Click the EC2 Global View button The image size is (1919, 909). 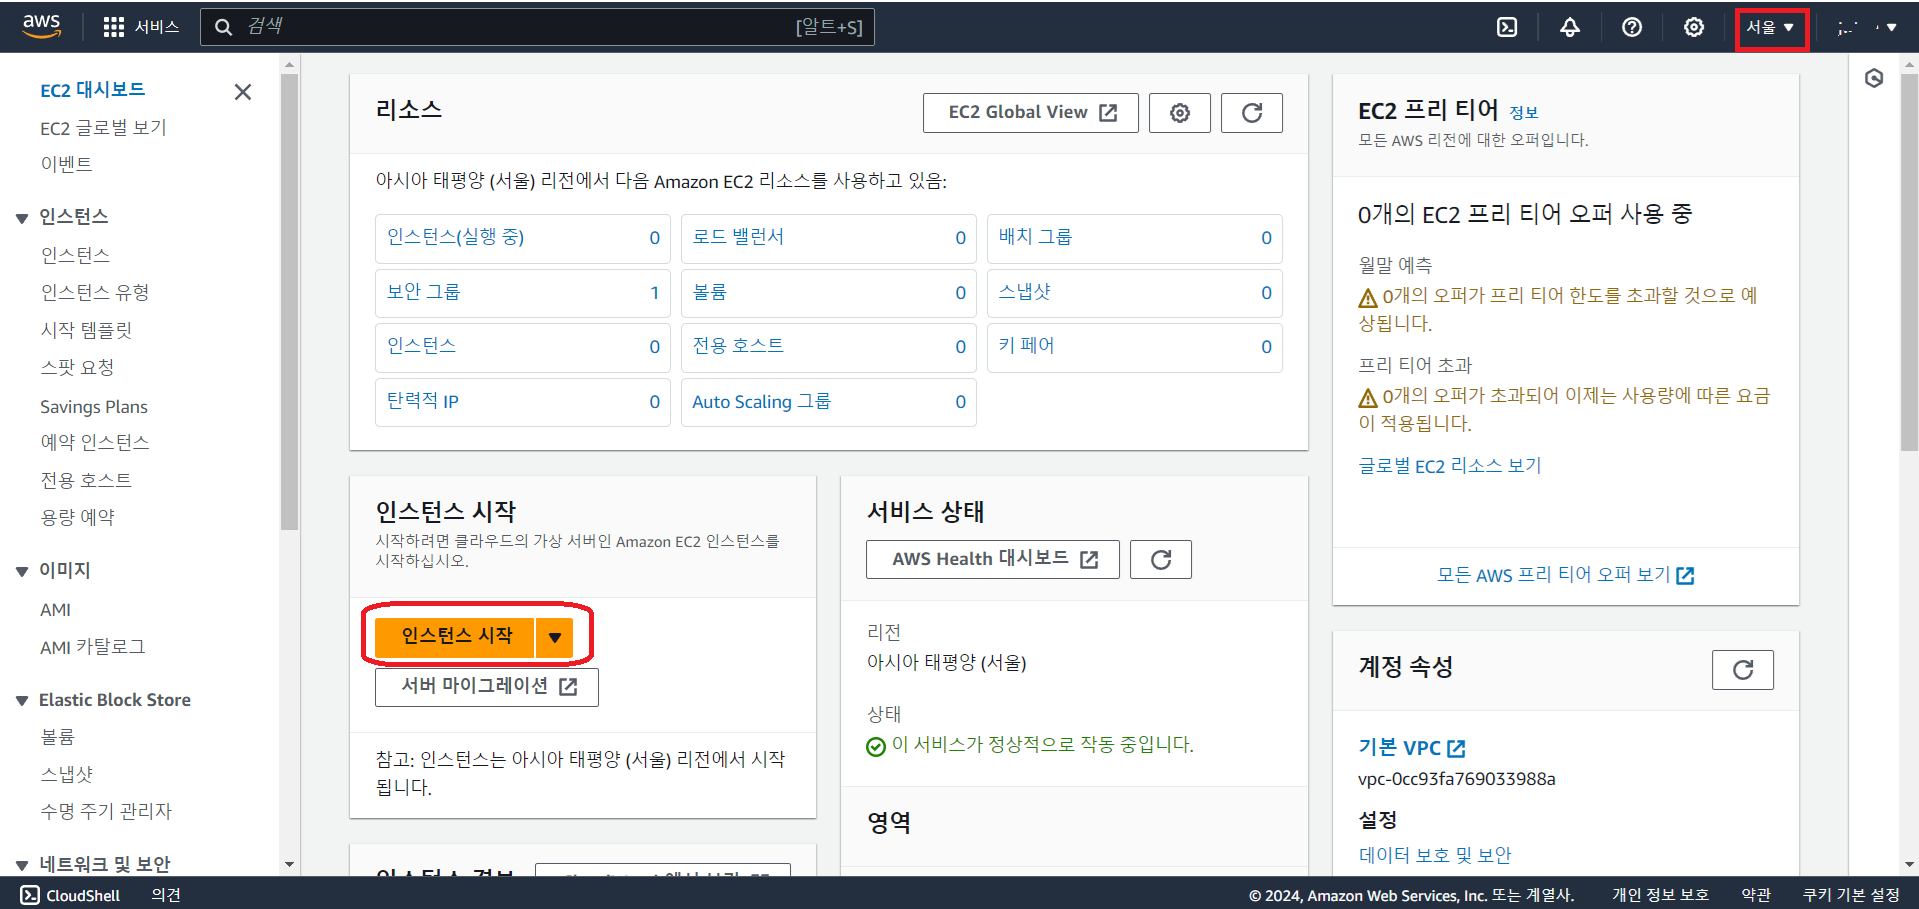1031,113
